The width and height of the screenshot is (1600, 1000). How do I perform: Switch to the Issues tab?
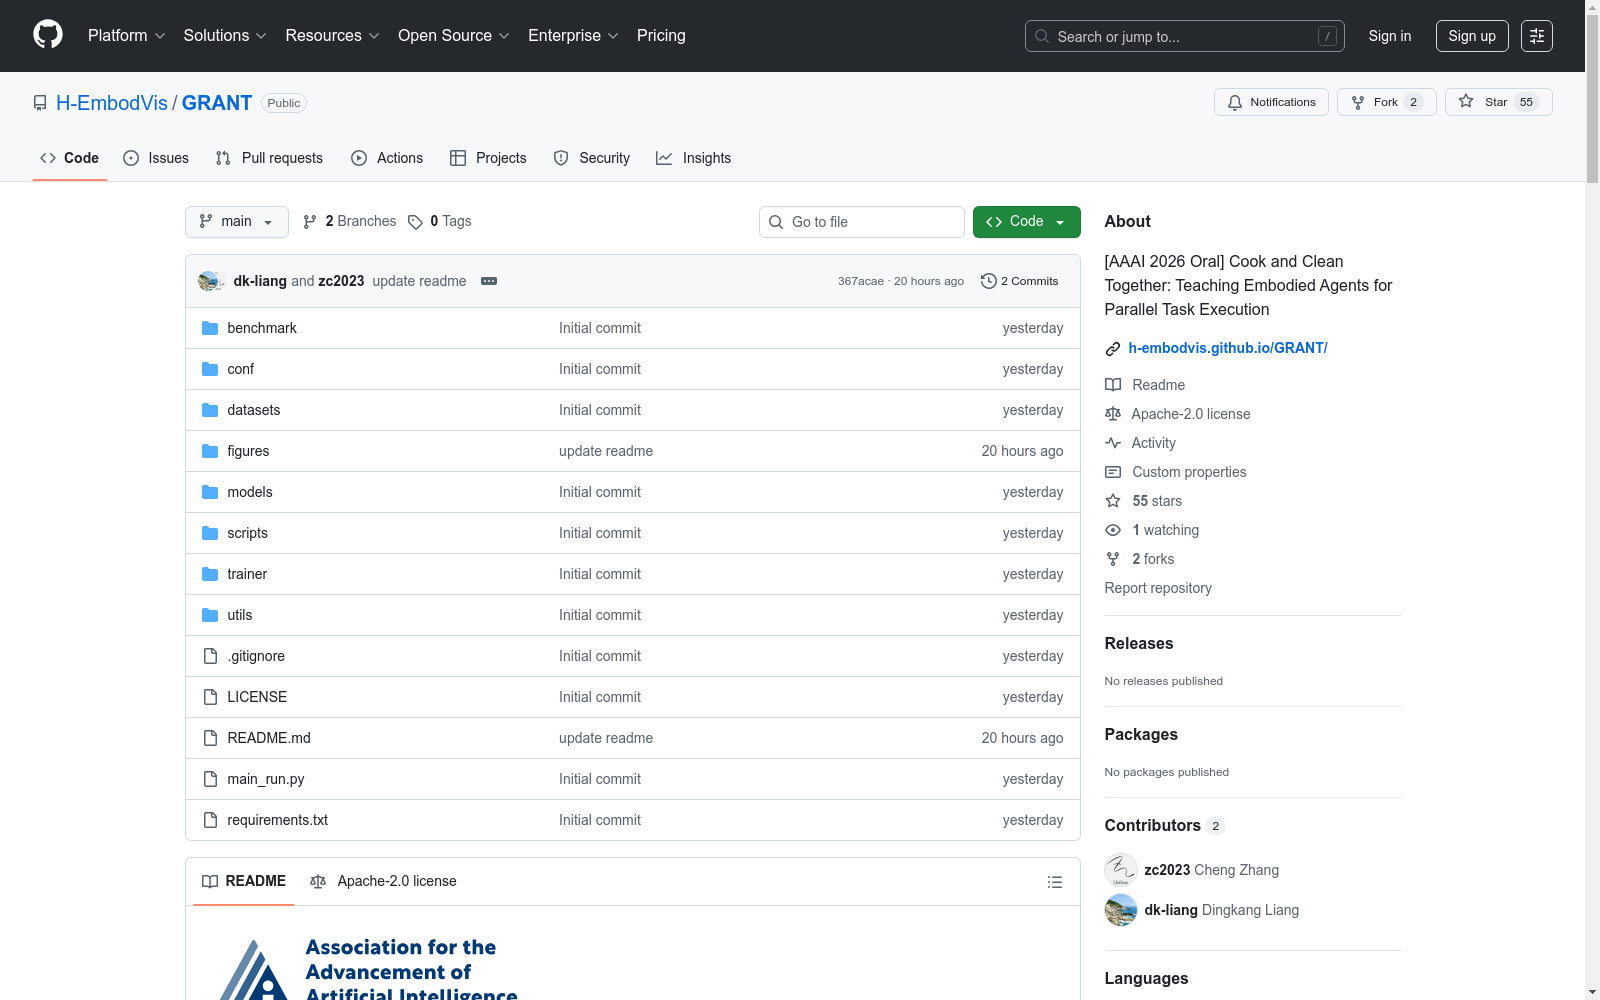[x=156, y=158]
